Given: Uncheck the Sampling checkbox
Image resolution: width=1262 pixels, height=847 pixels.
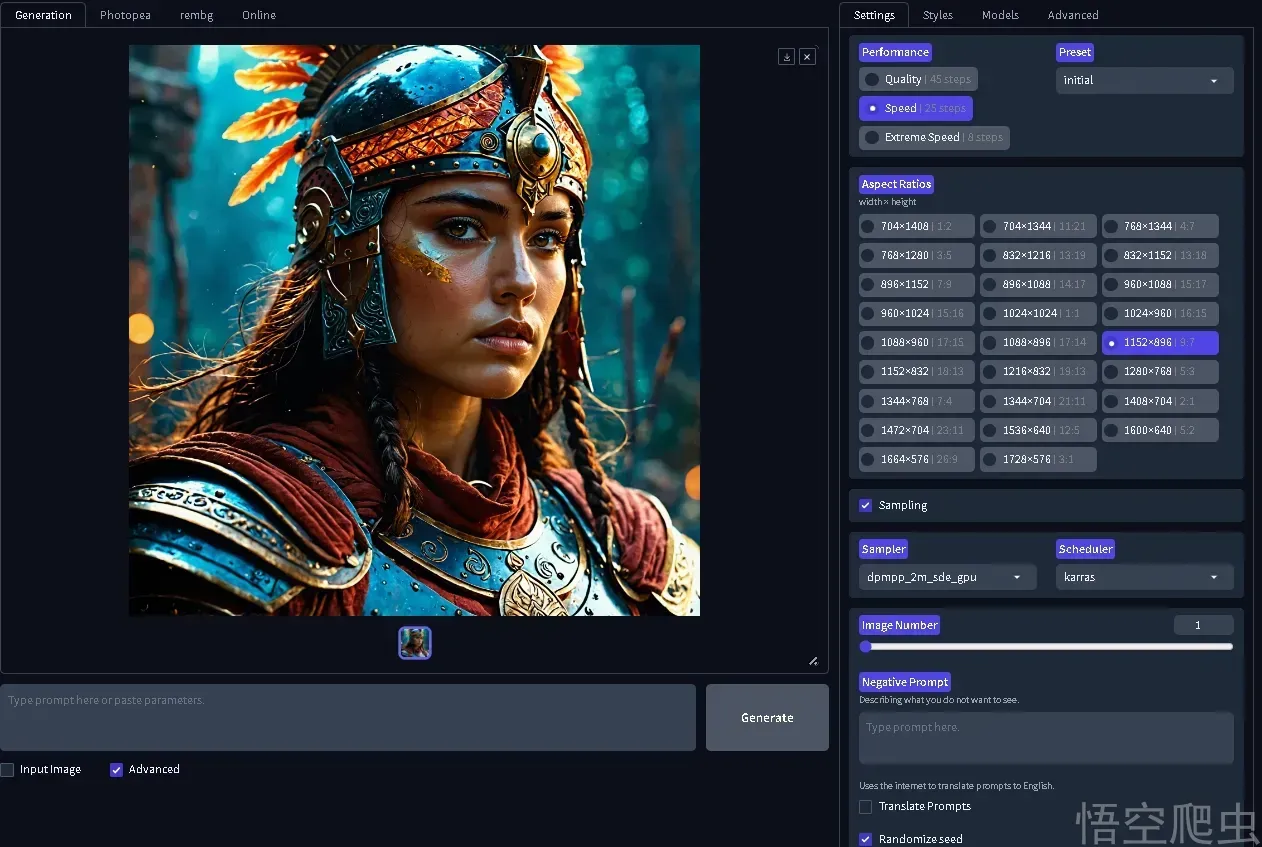Looking at the screenshot, I should (x=866, y=505).
